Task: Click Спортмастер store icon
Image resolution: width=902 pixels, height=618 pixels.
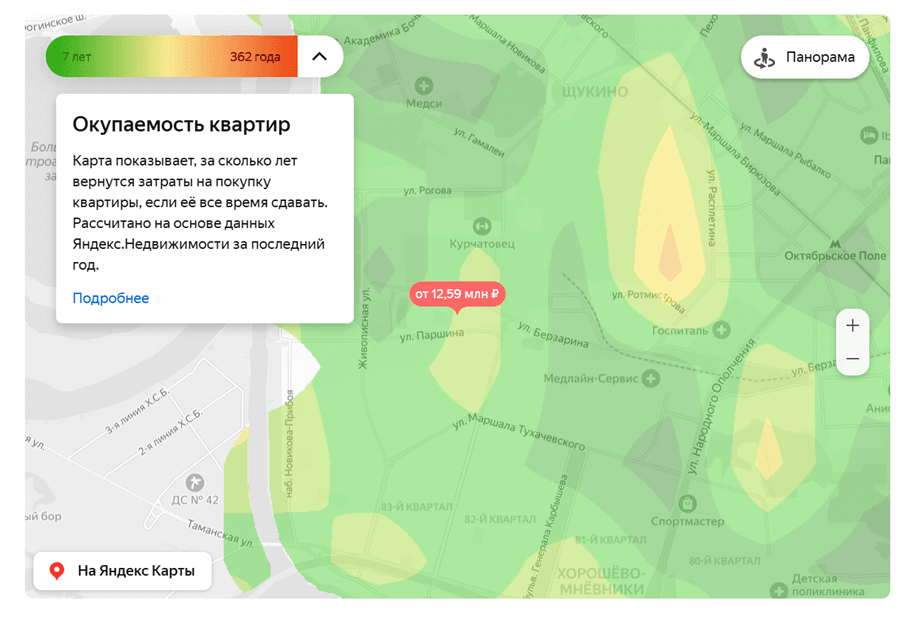Action: pos(687,503)
